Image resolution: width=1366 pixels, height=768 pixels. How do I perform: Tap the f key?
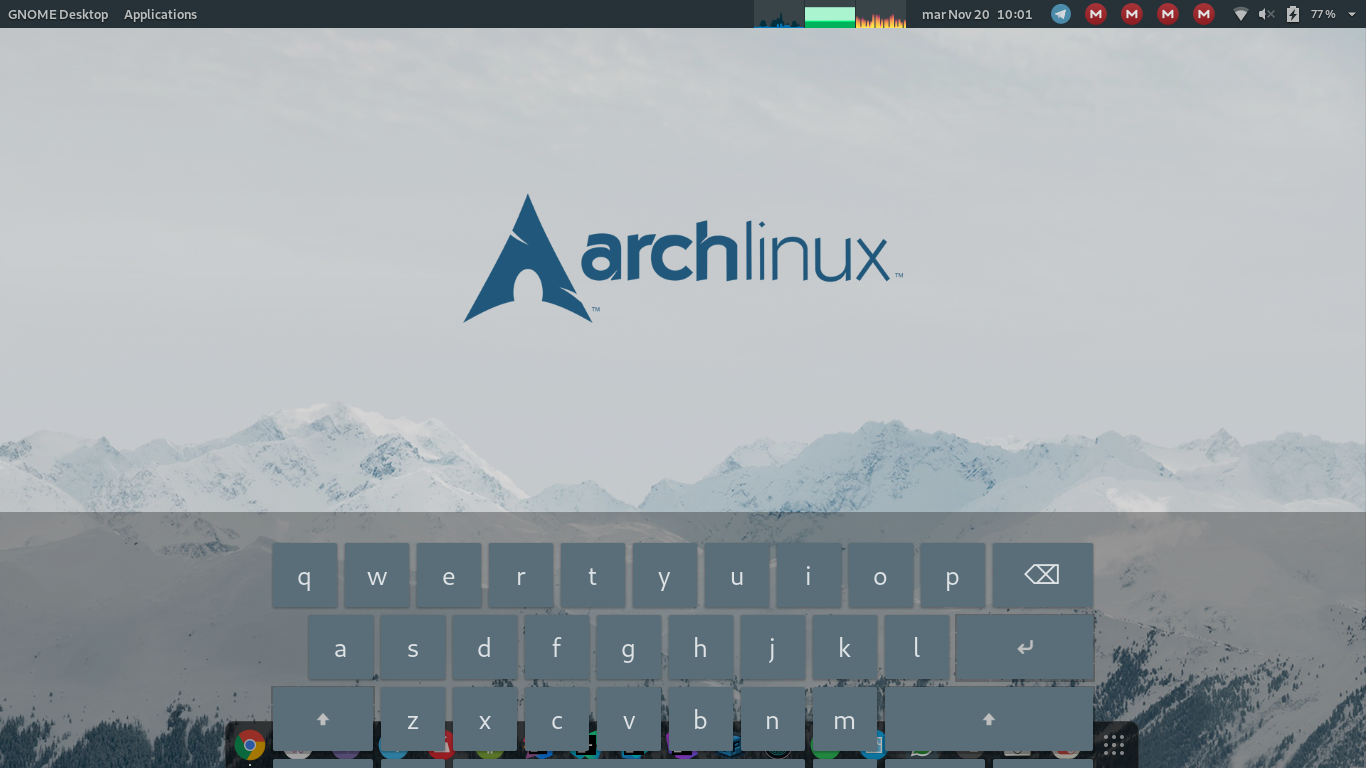point(557,647)
